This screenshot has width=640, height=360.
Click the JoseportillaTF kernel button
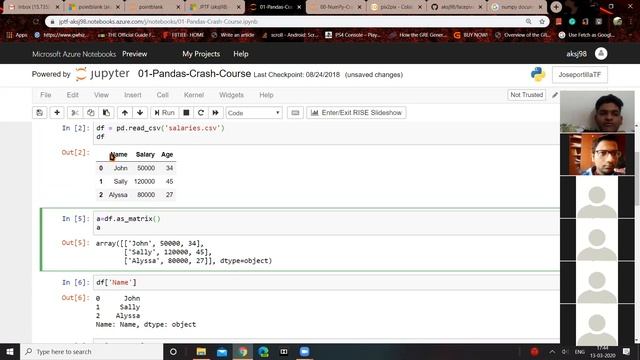coord(580,75)
